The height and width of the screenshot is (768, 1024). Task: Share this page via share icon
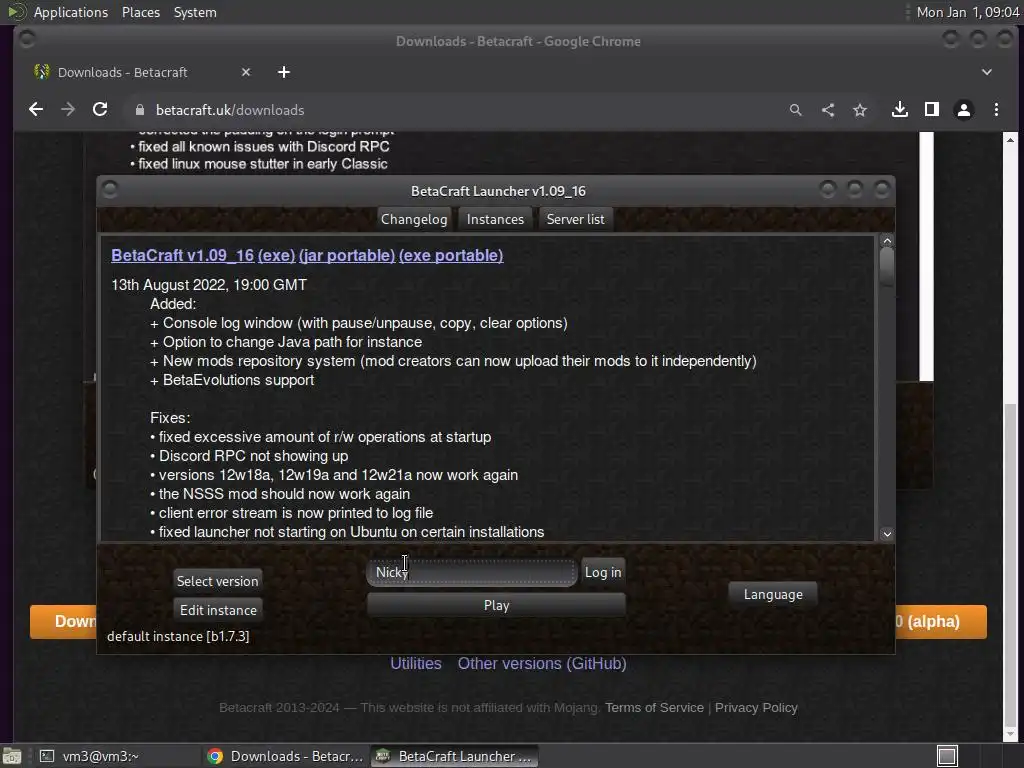828,110
